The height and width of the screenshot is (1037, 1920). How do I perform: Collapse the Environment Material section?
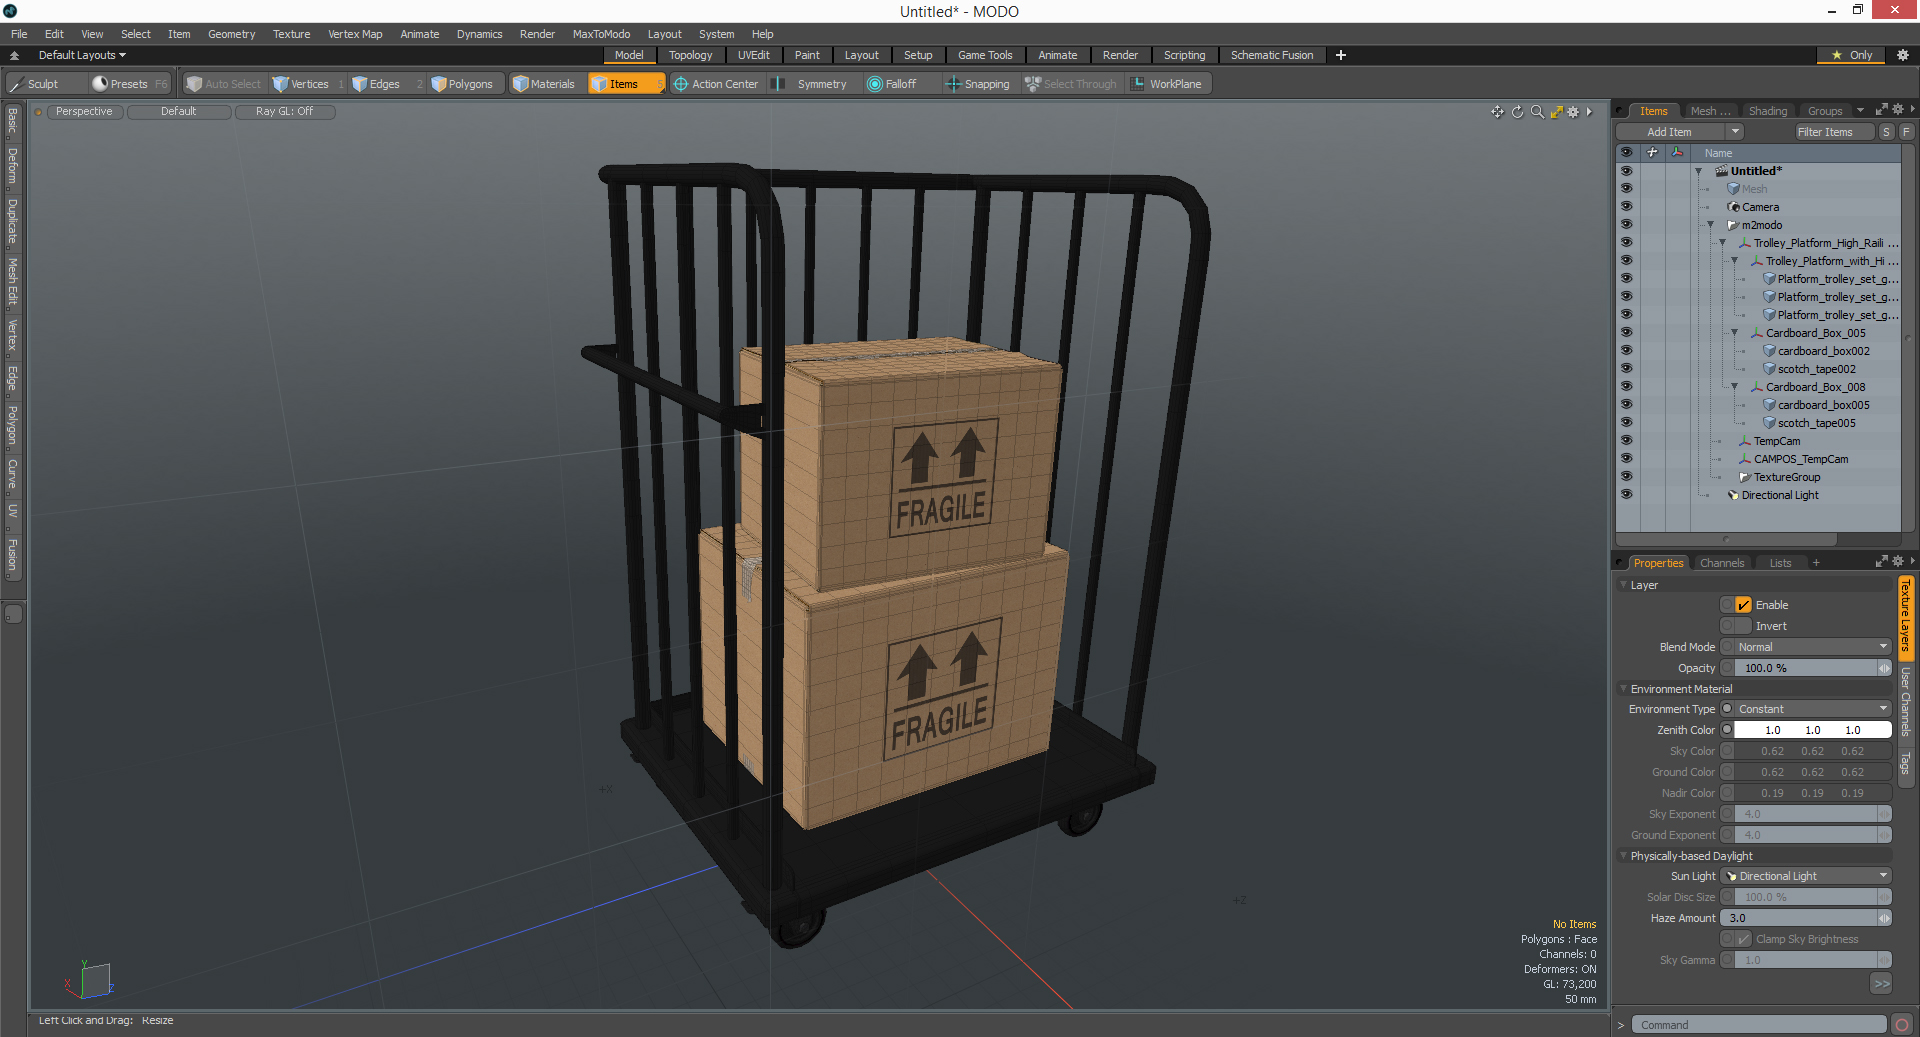pos(1623,689)
